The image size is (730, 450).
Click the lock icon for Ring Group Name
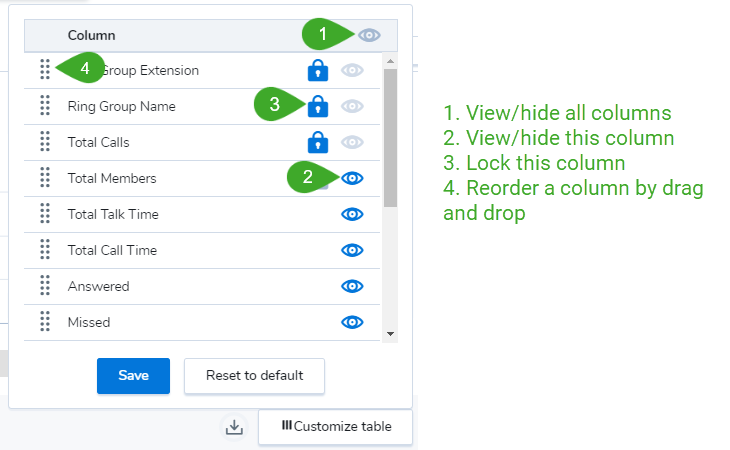[318, 106]
